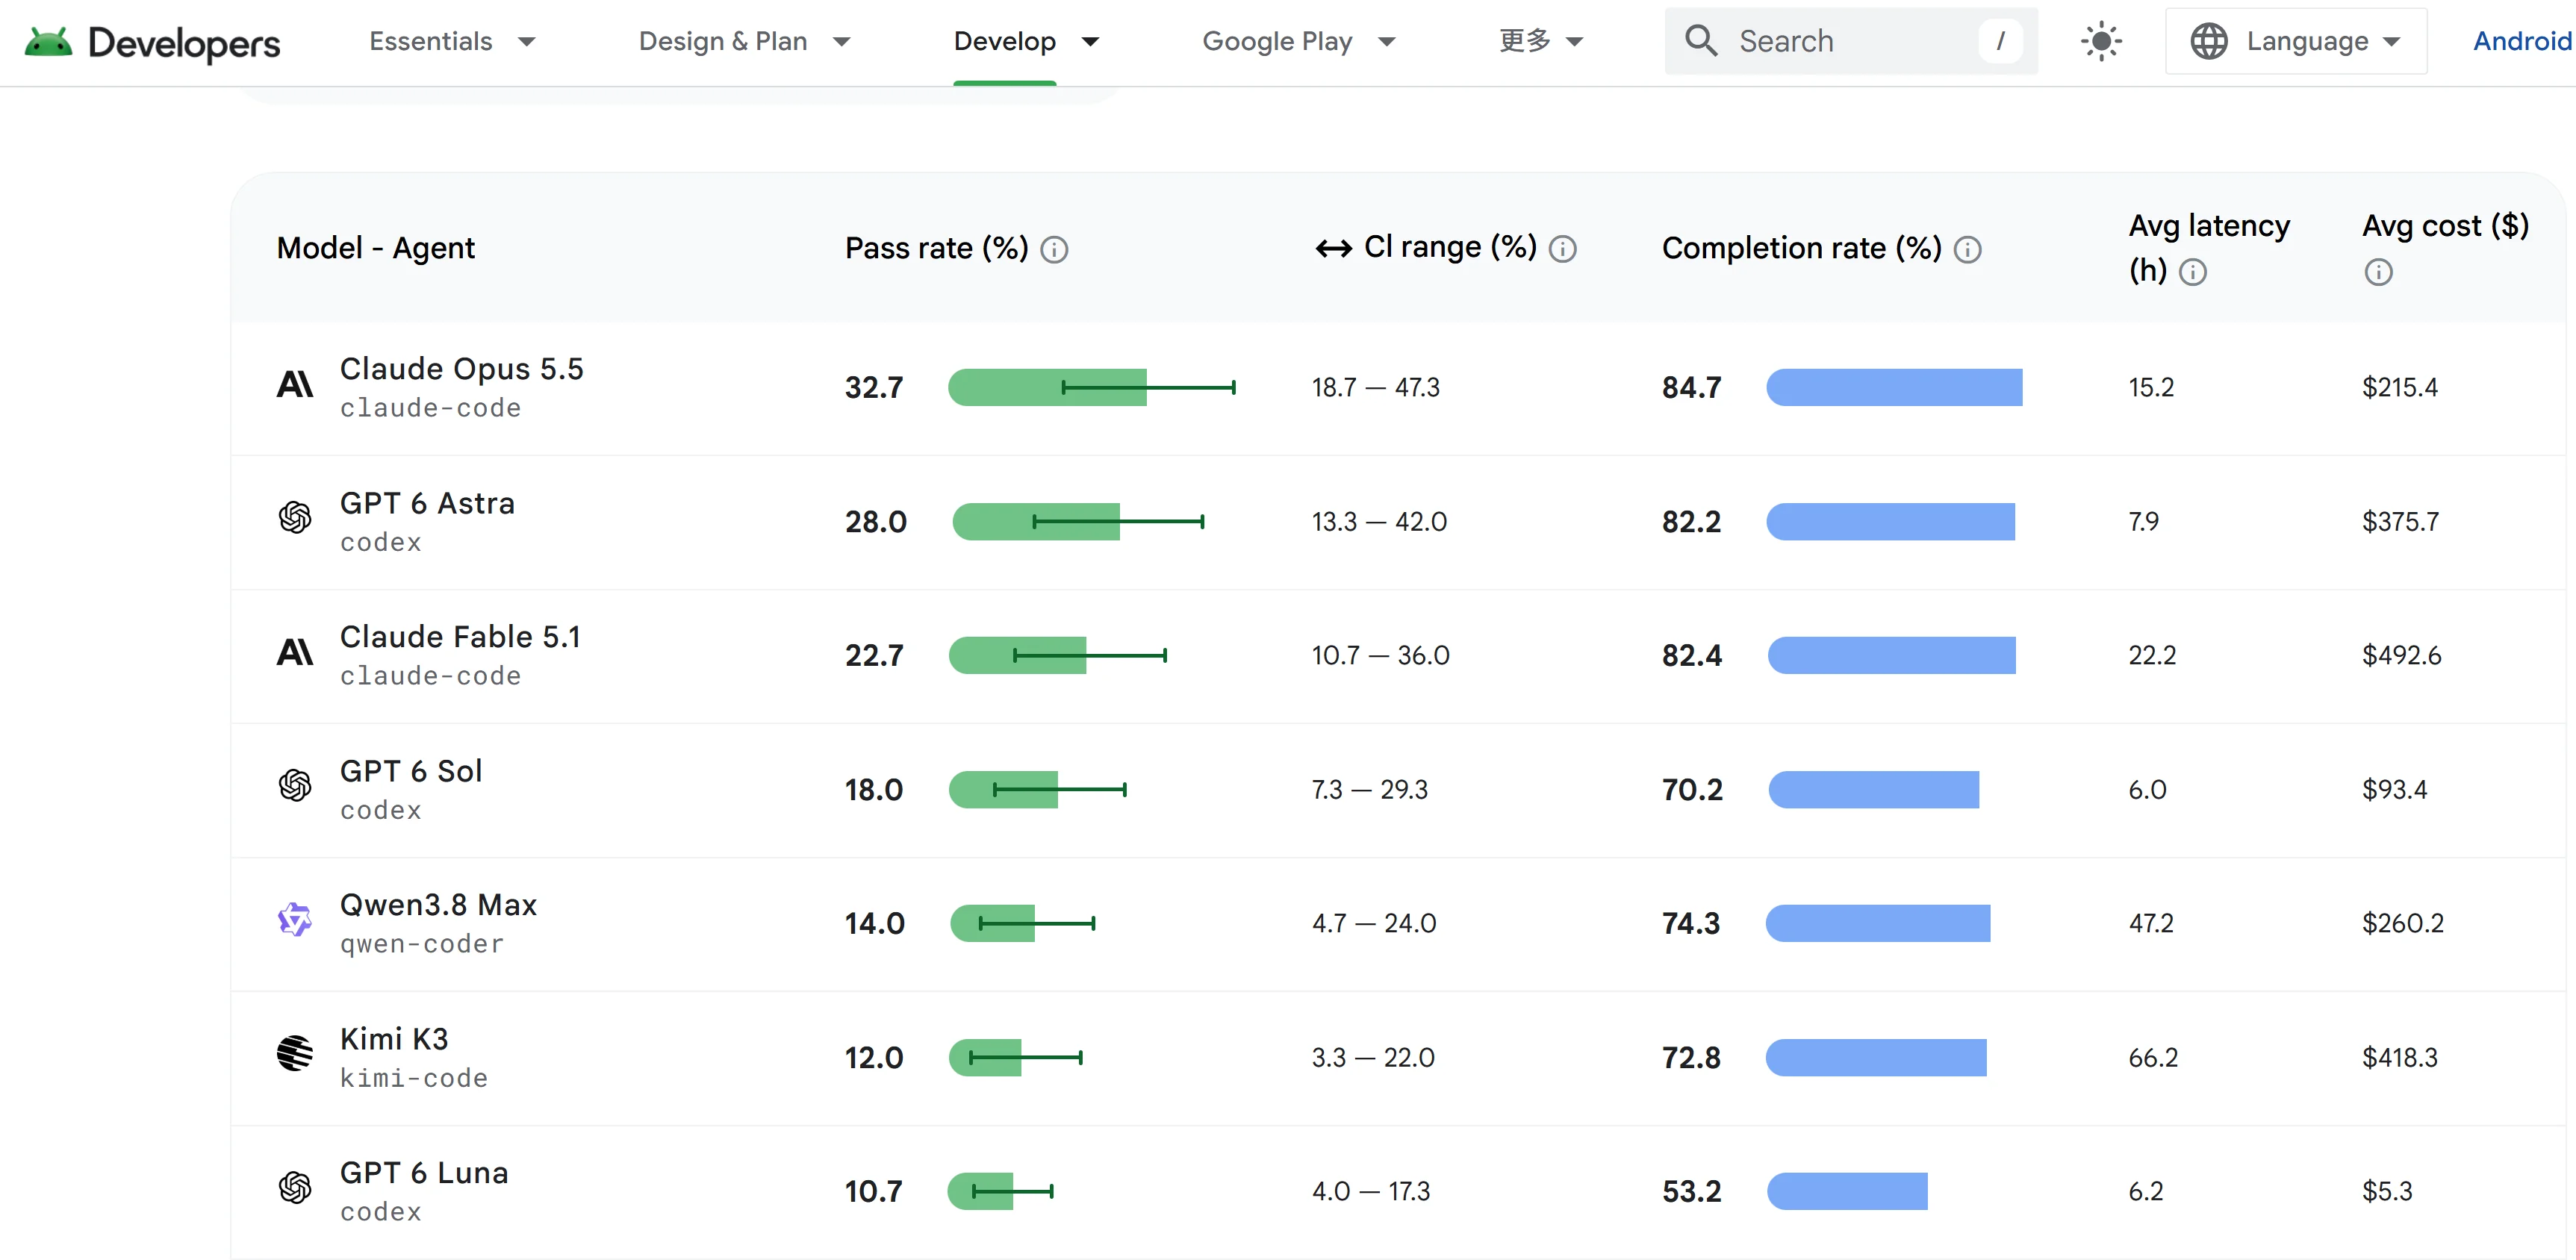Click the Claude Opus 5.5 model name
Screen dimensions: 2576x1260
coord(461,369)
